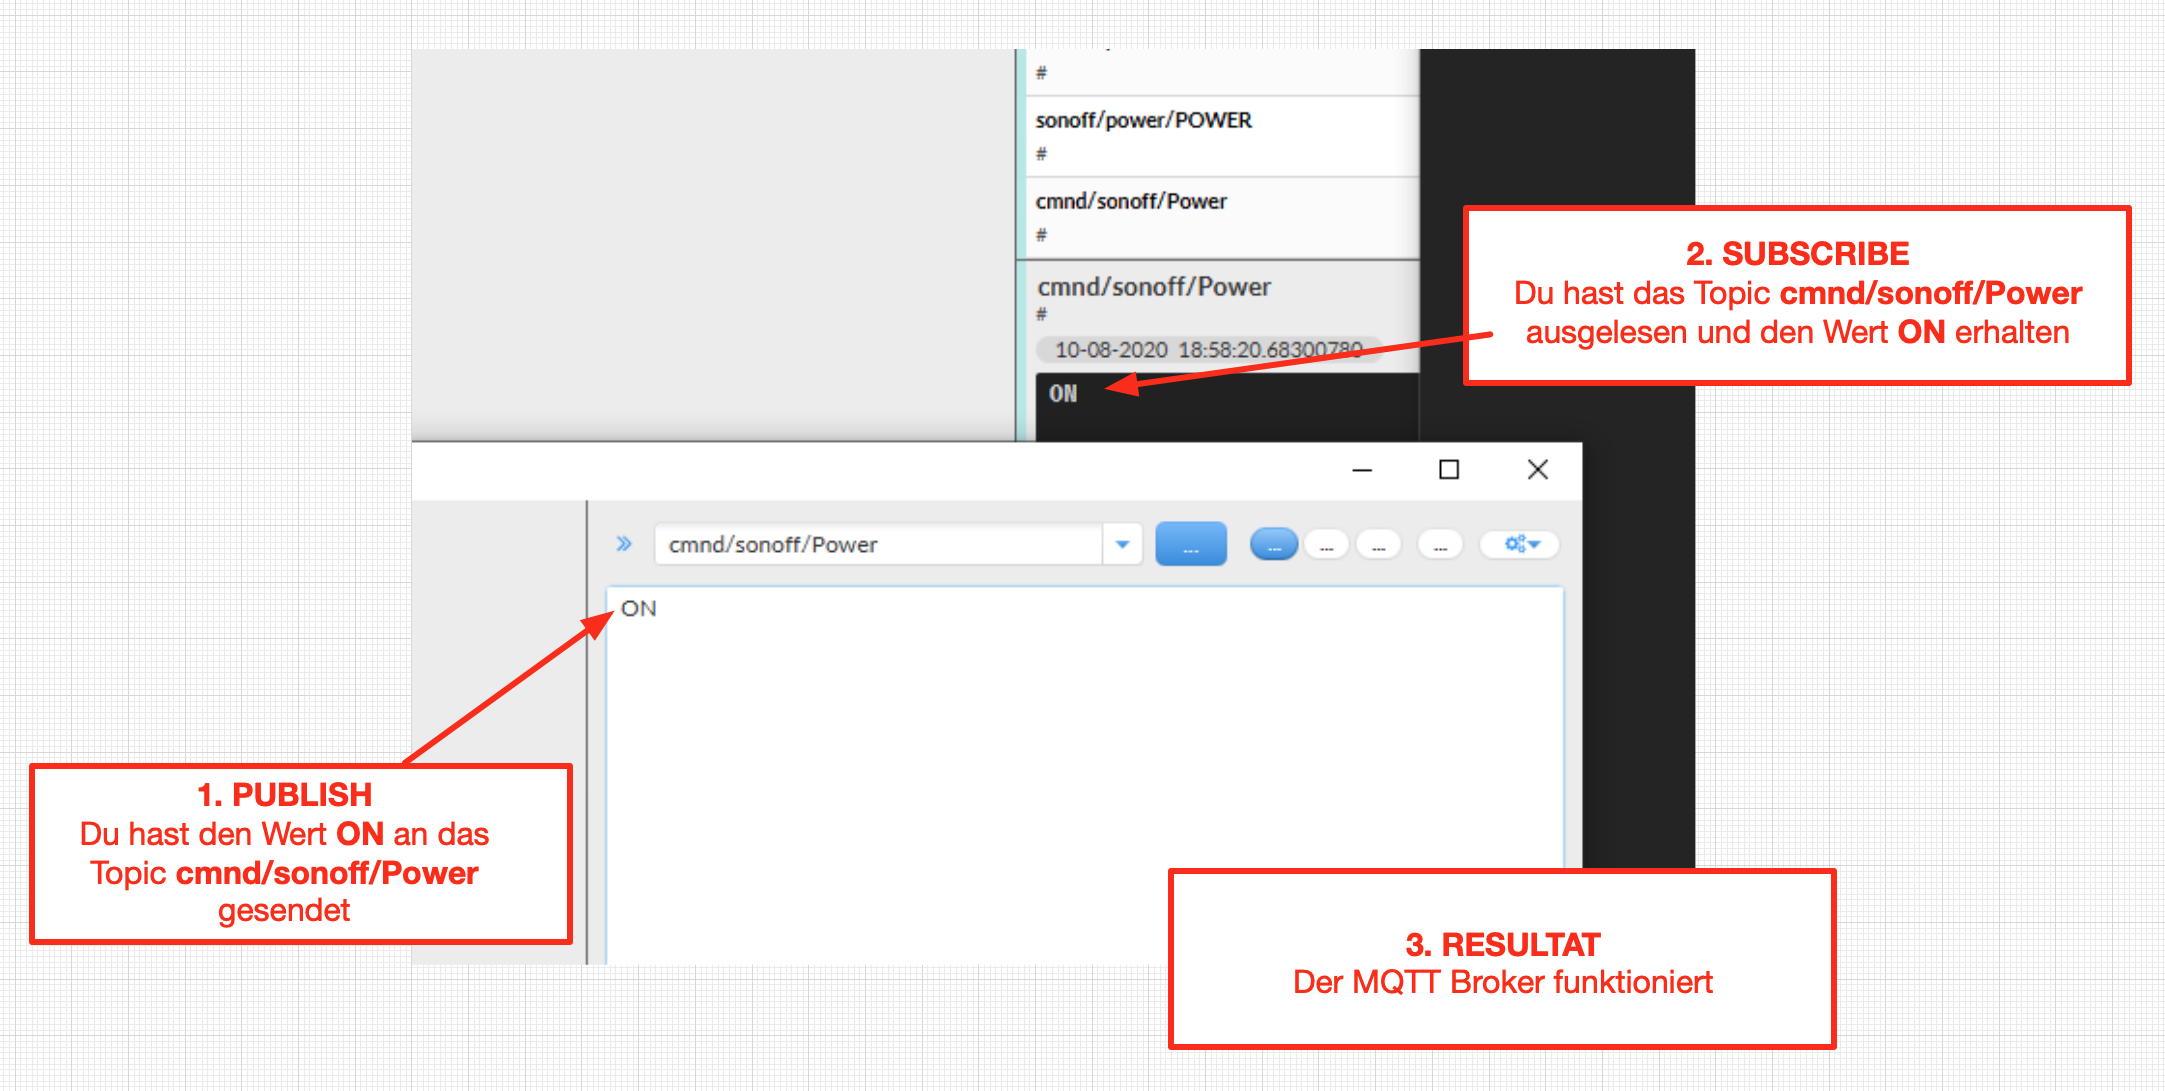Minimize the publish window
This screenshot has height=1091, width=2165.
tap(1362, 470)
